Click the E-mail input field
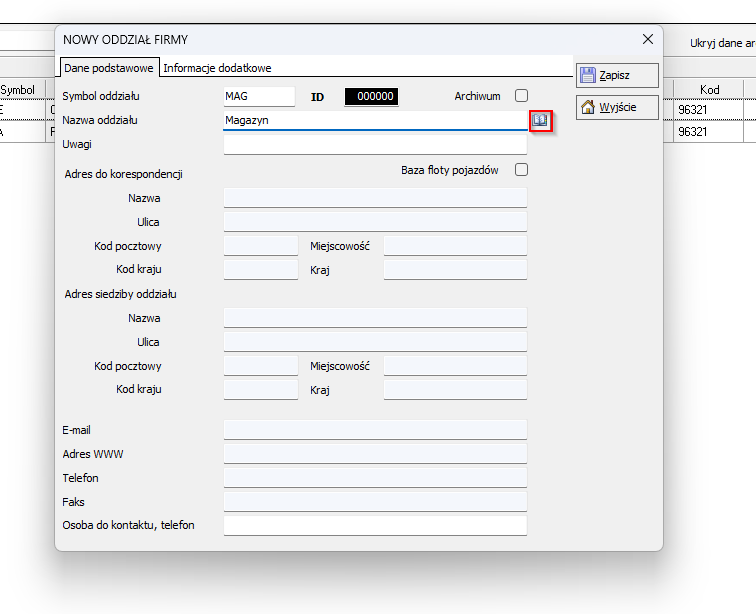 click(375, 430)
